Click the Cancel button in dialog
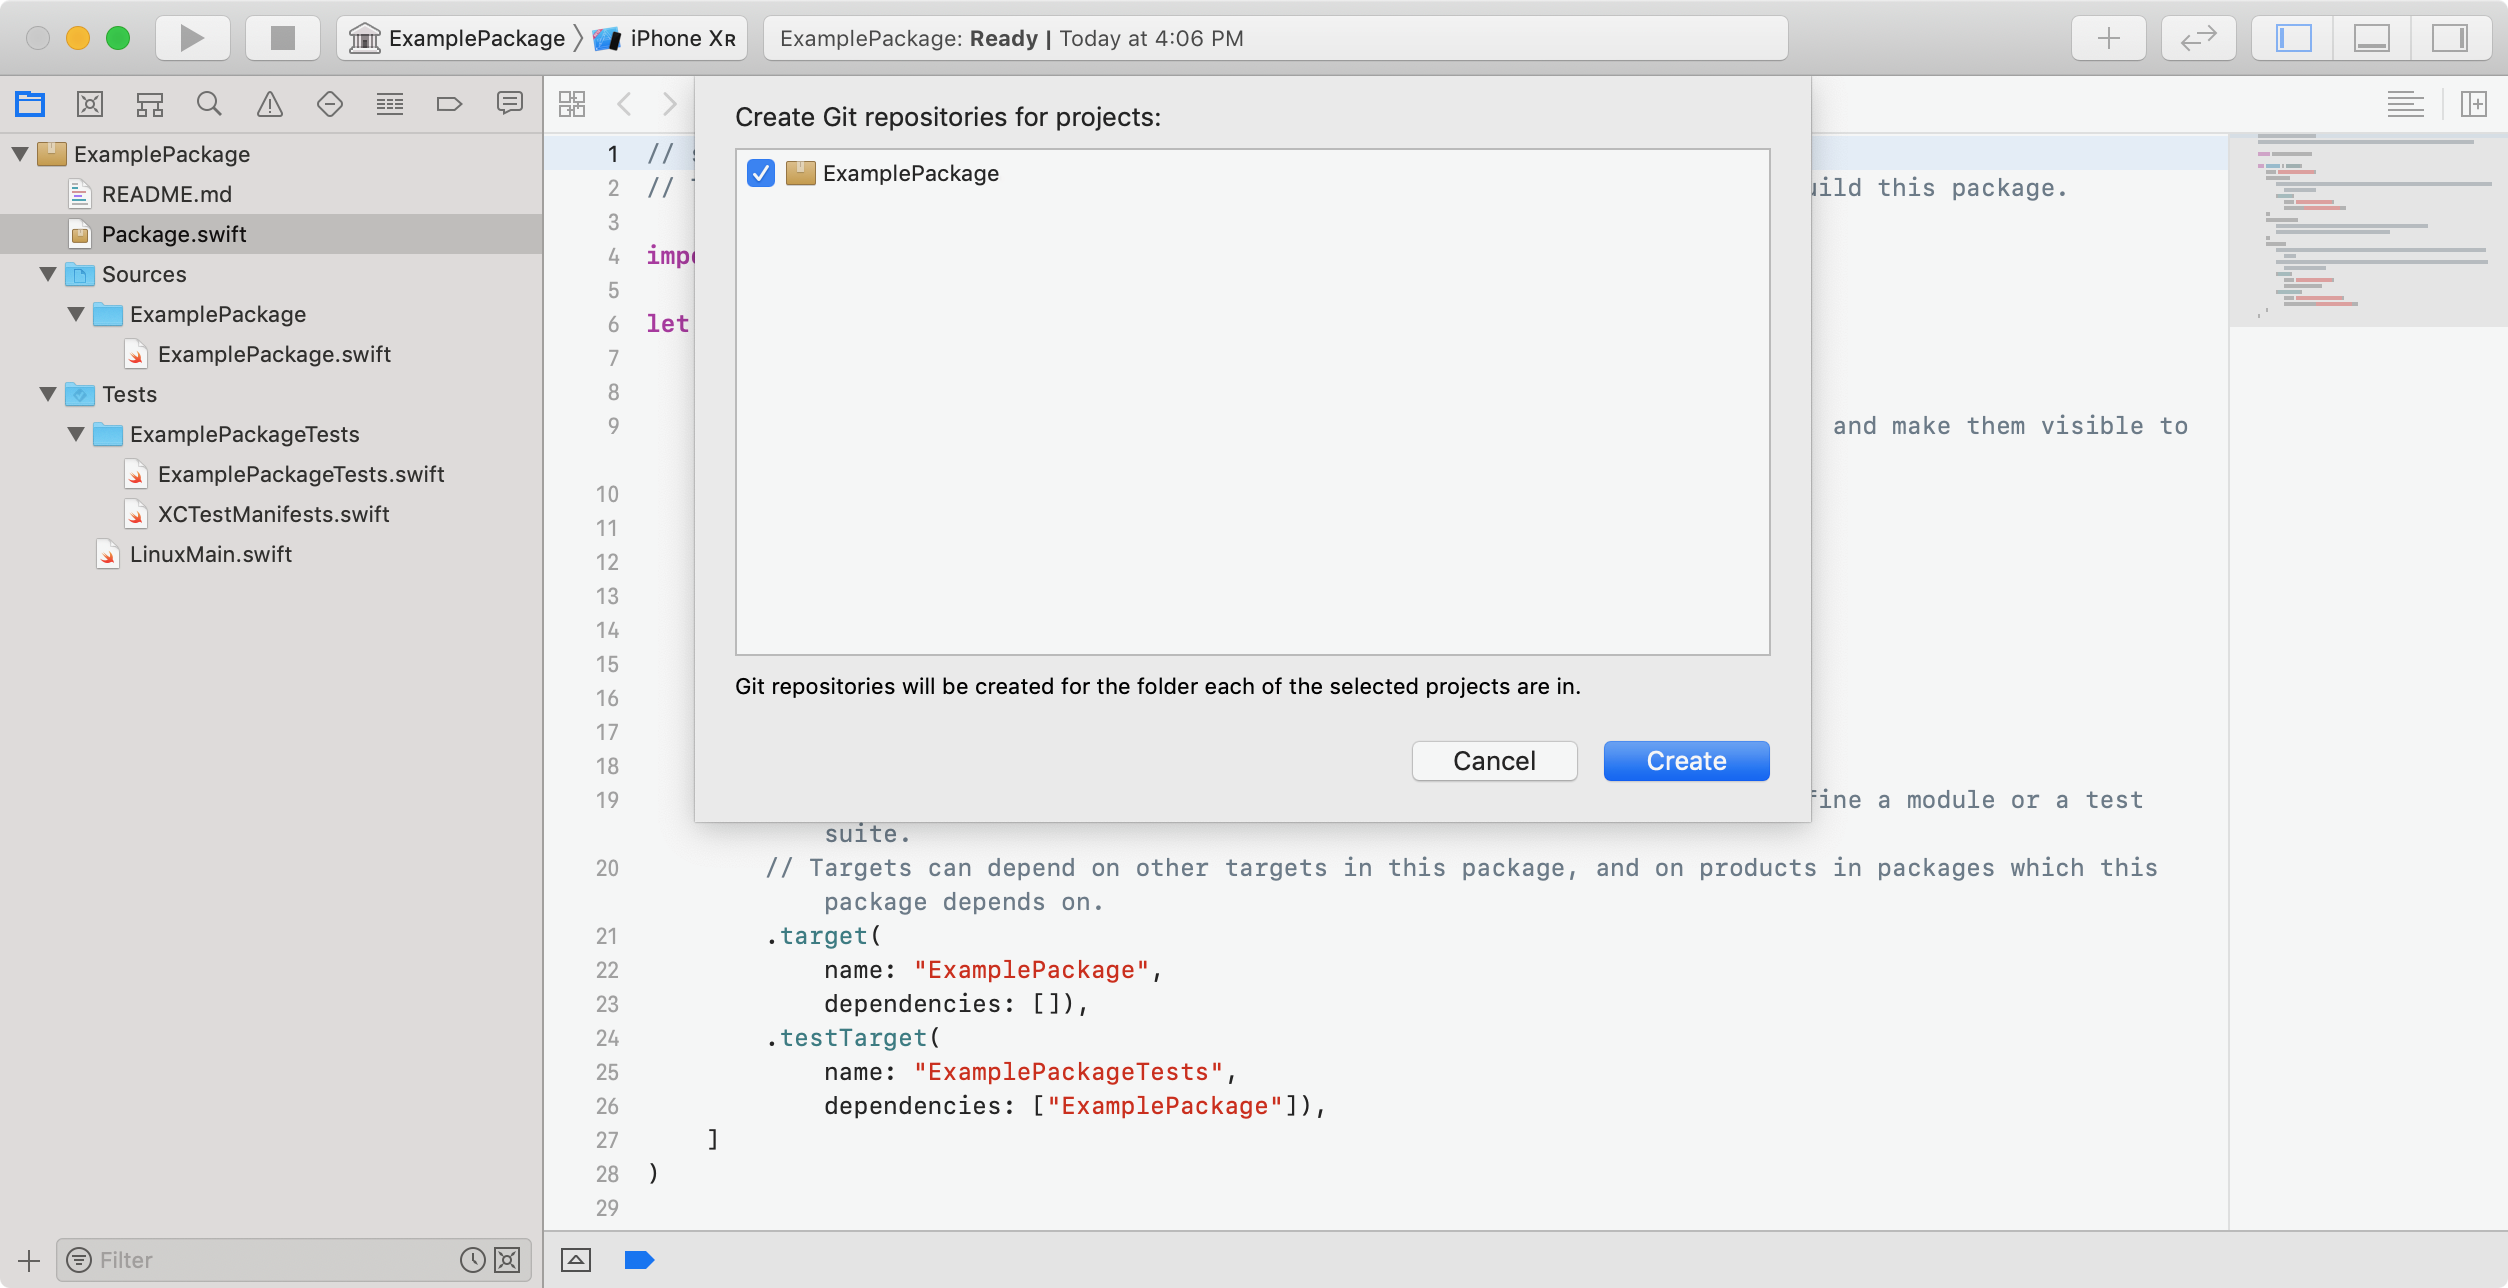This screenshot has width=2508, height=1288. [1493, 759]
